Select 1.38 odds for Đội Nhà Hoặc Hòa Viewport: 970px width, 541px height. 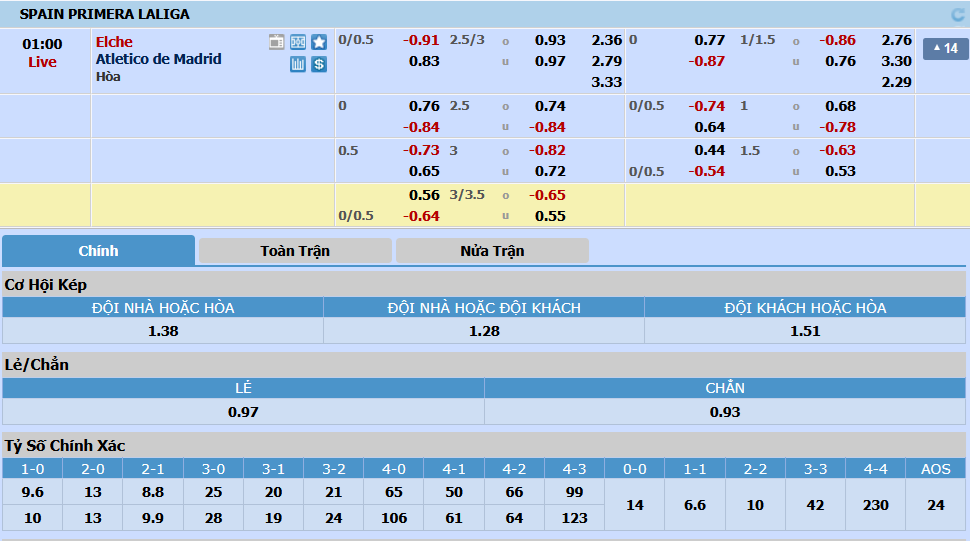163,331
